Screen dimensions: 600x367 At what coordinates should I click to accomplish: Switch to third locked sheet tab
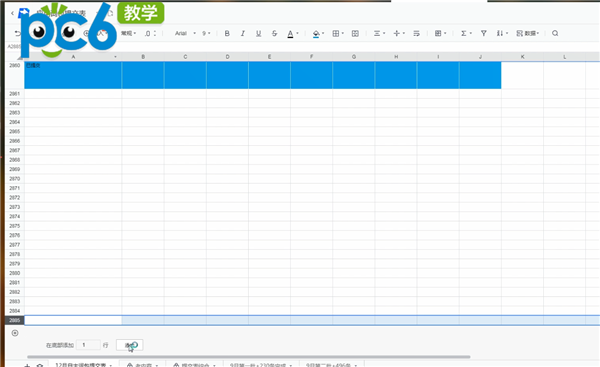(x=194, y=364)
